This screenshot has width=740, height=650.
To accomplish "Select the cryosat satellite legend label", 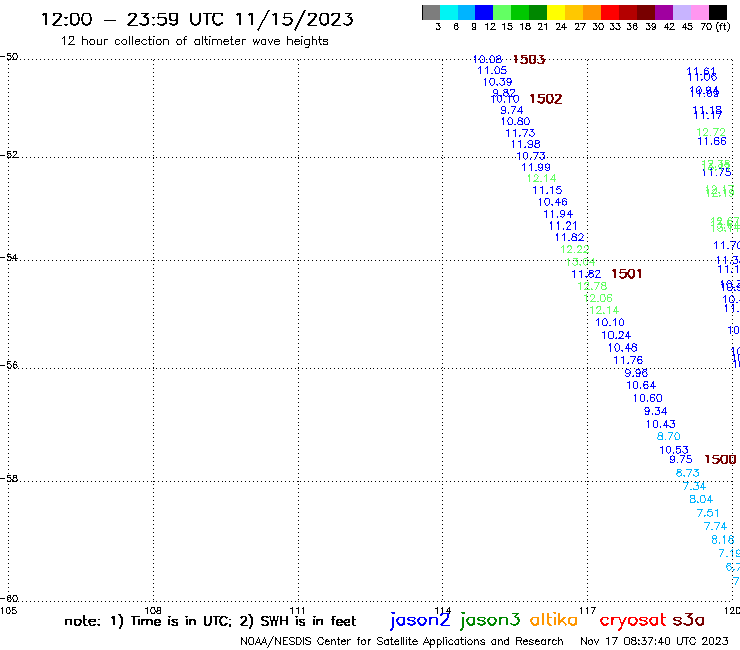I will 633,621.
